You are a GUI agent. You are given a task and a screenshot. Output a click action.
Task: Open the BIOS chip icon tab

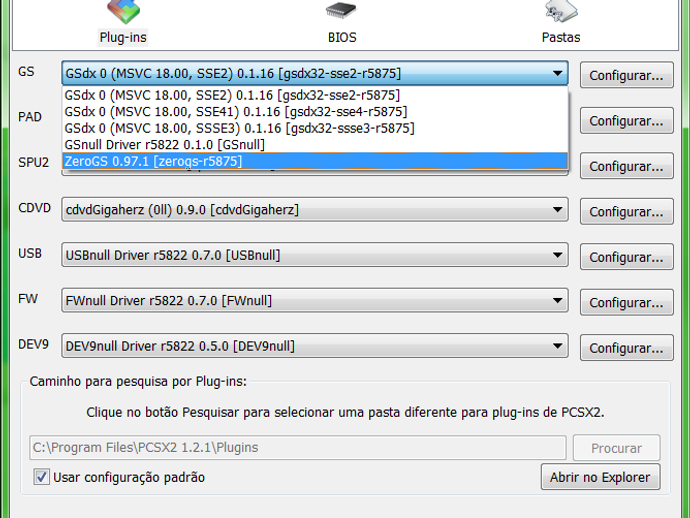tap(341, 10)
